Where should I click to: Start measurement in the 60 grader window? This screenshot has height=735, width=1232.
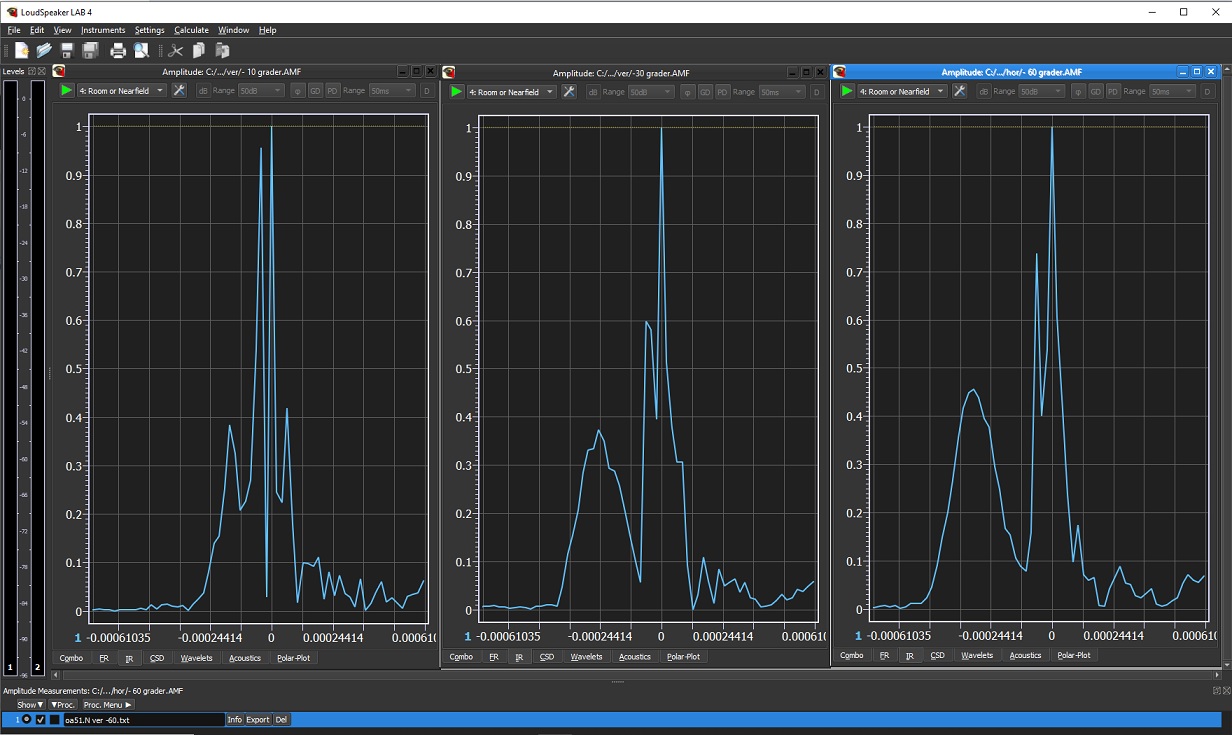pos(847,91)
